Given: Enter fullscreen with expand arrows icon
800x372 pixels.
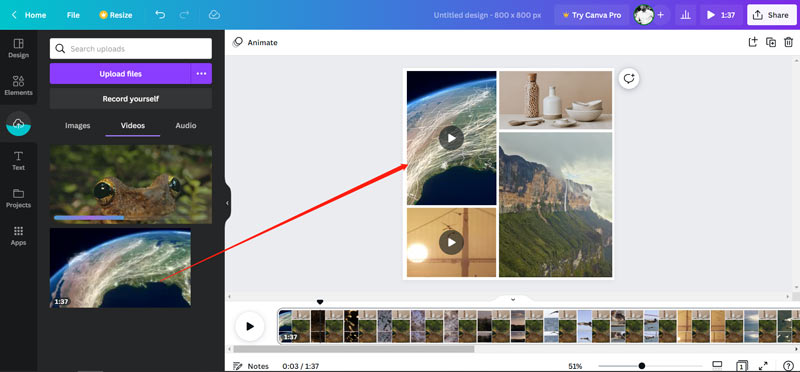Looking at the screenshot, I should click(763, 366).
